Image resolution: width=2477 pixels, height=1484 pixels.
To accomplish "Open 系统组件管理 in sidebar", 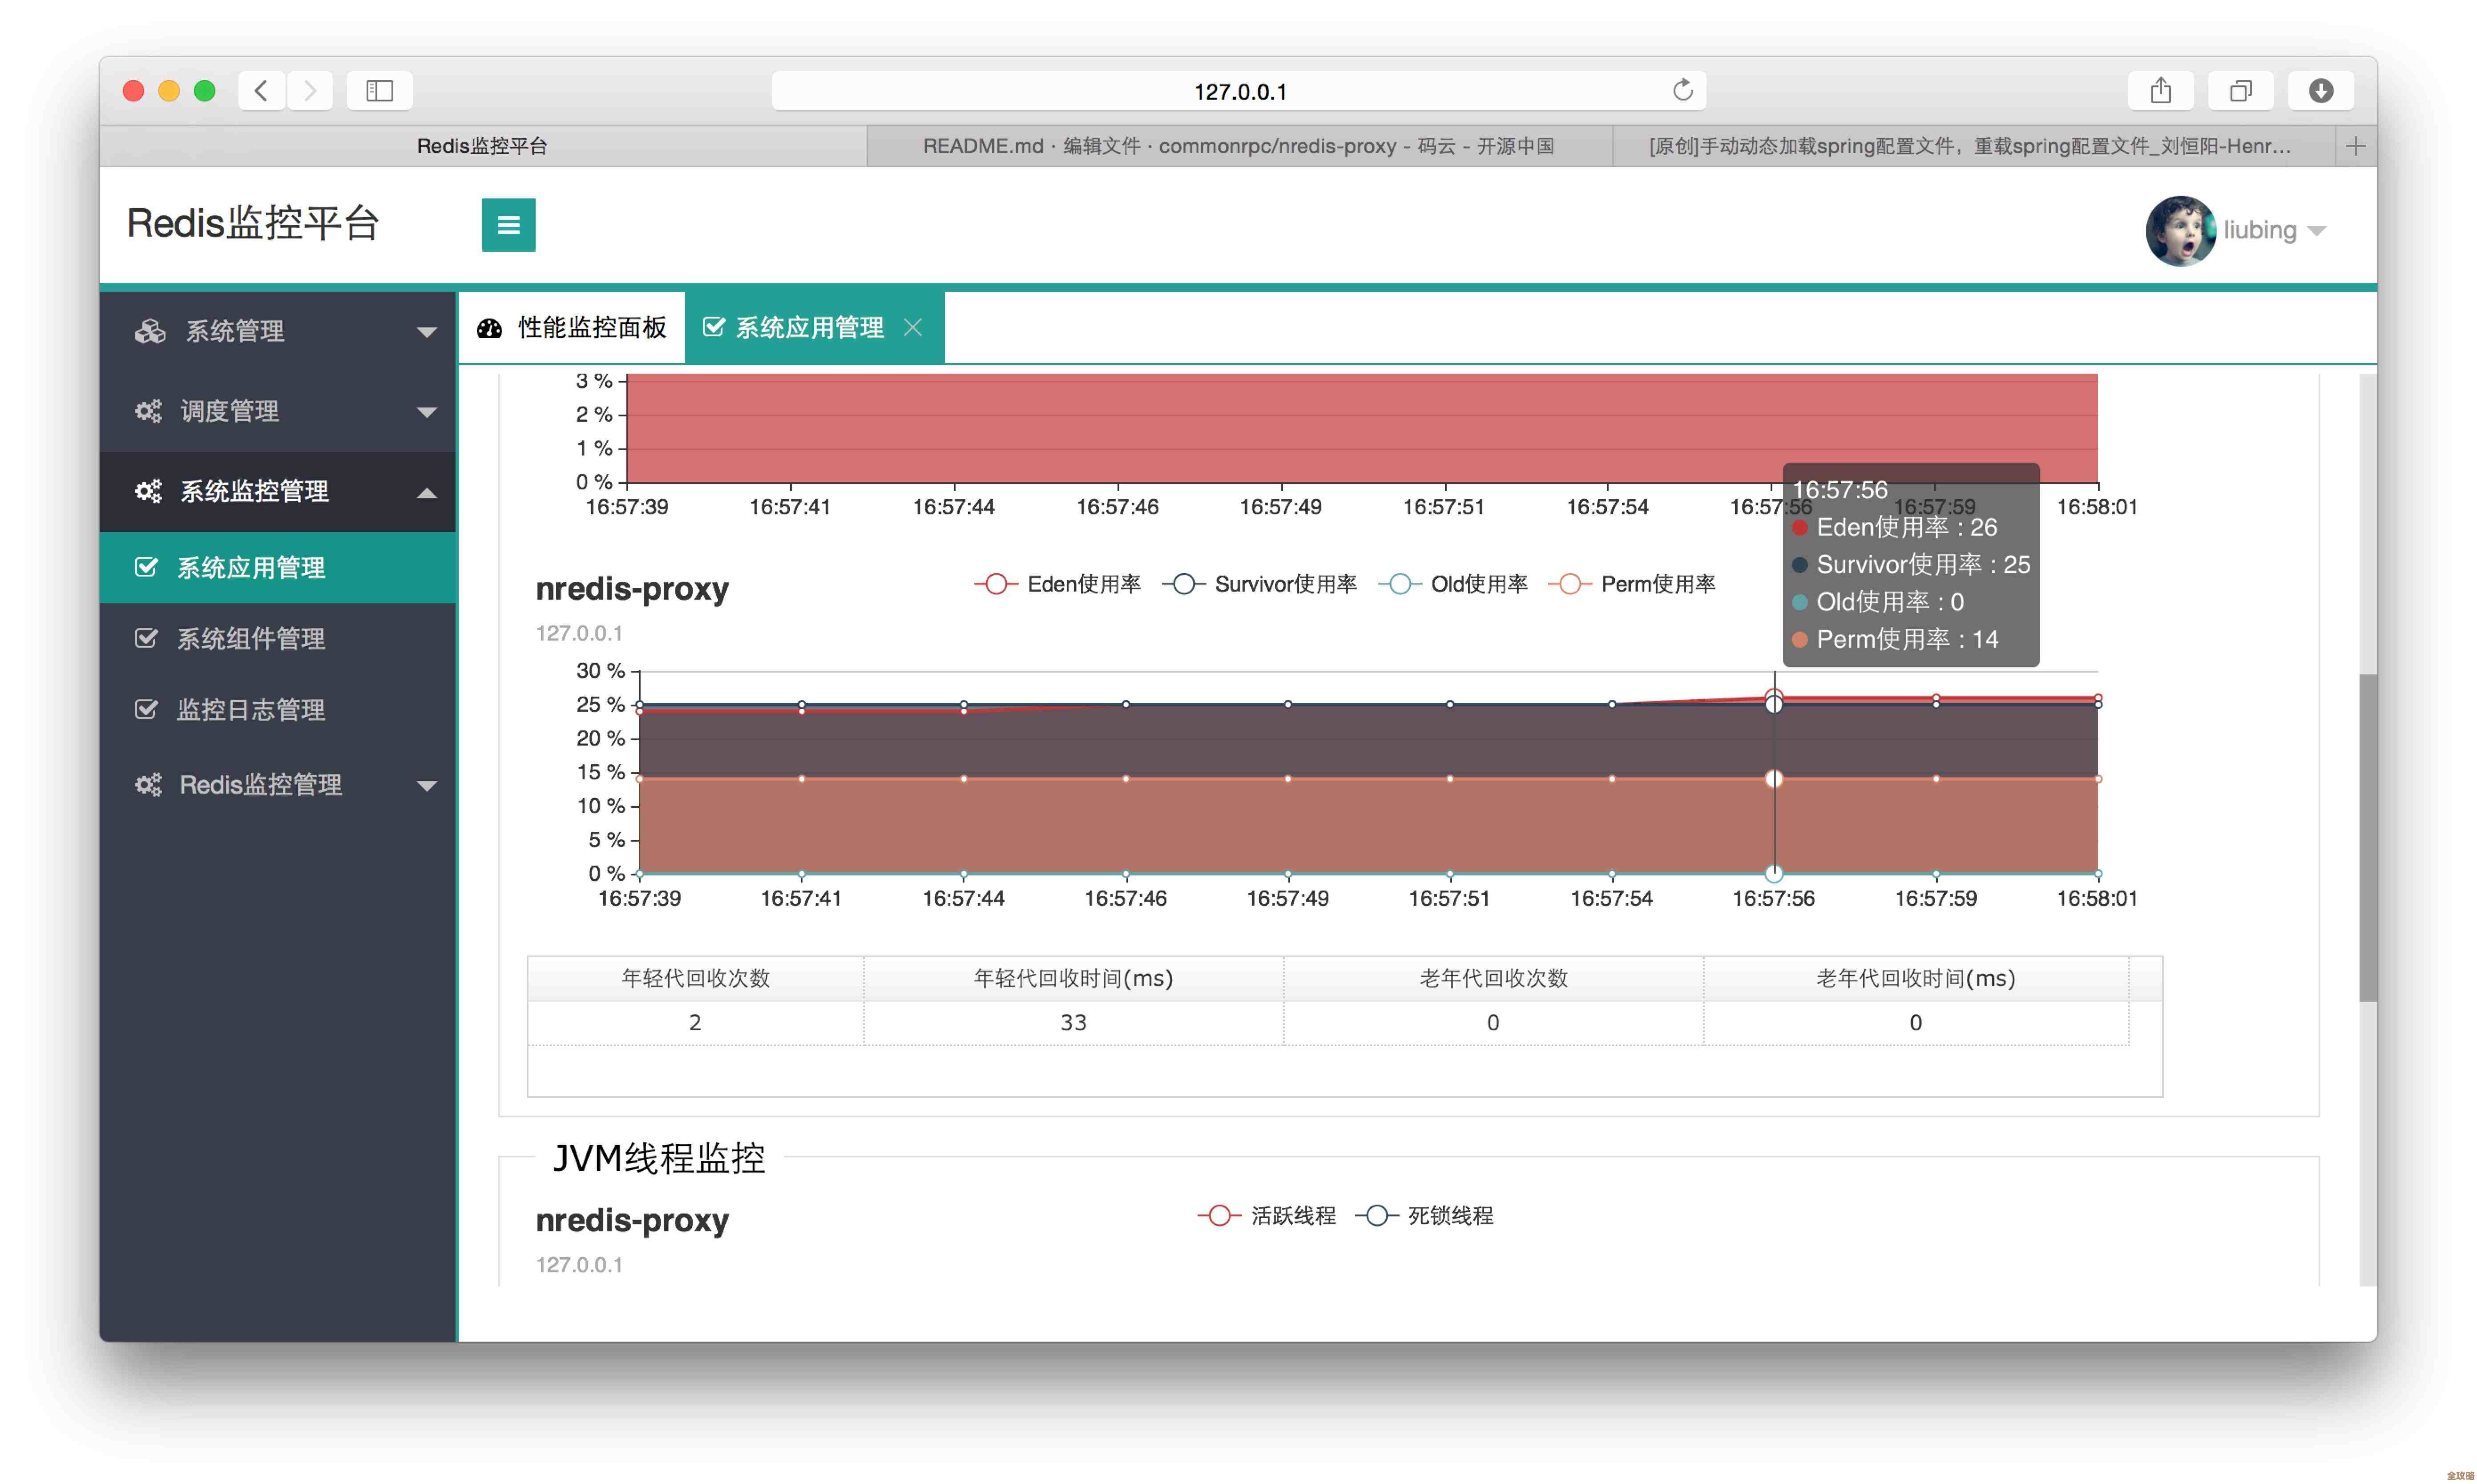I will 250,638.
